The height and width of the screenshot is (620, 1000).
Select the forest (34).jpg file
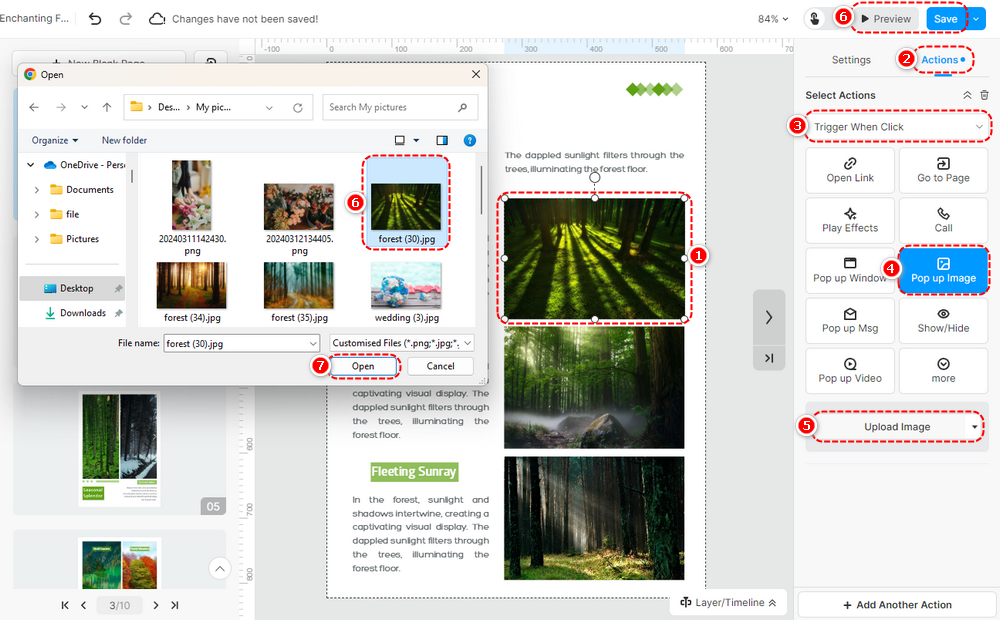(x=192, y=292)
